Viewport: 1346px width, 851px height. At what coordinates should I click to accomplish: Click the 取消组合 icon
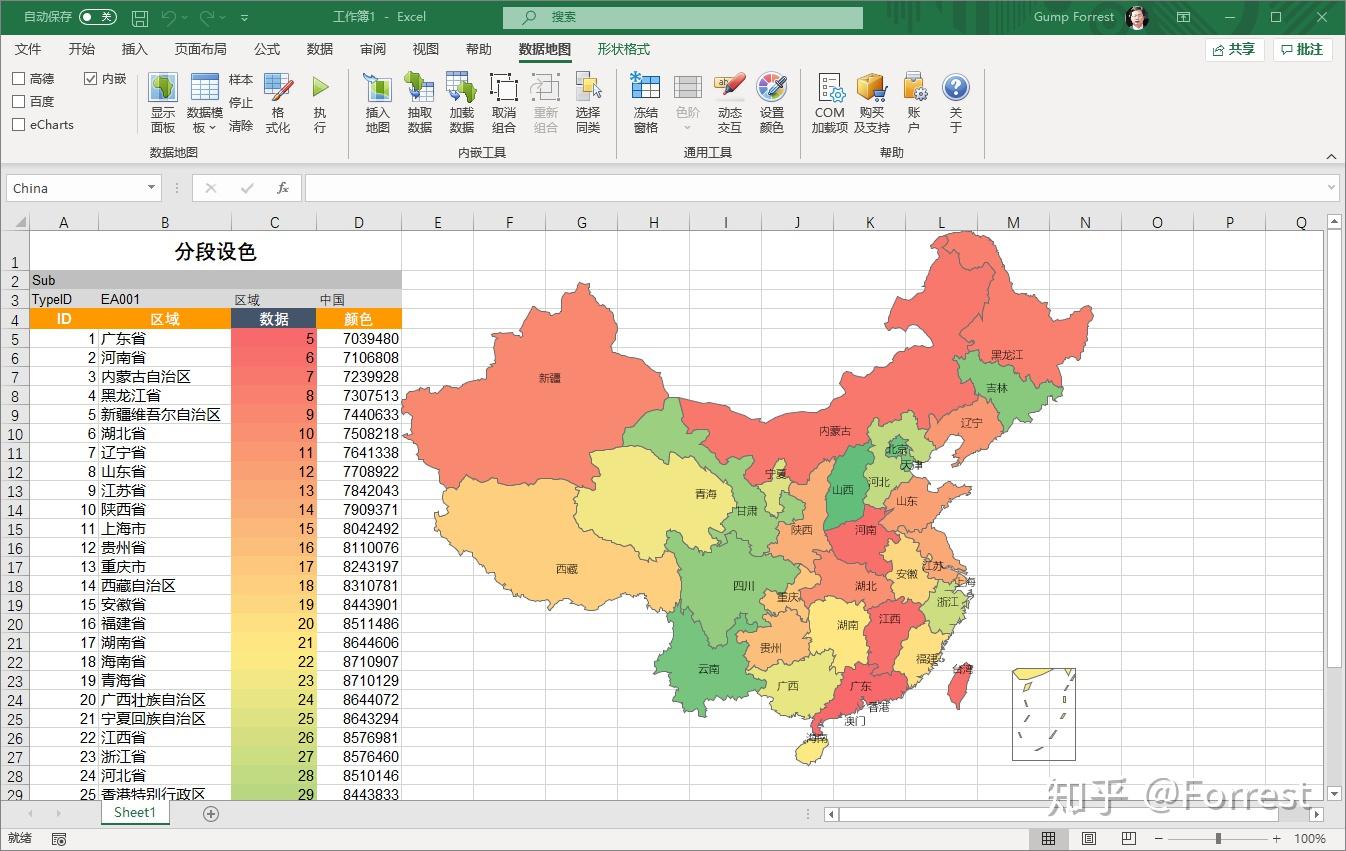tap(503, 100)
